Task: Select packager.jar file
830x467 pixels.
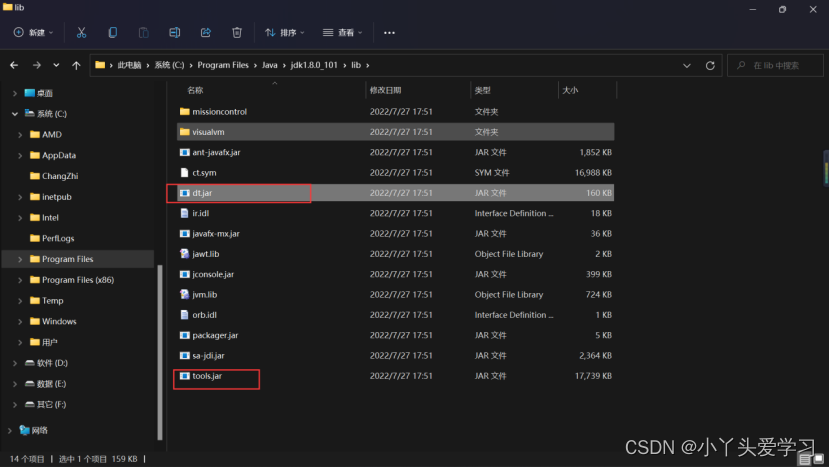Action: coord(395,335)
